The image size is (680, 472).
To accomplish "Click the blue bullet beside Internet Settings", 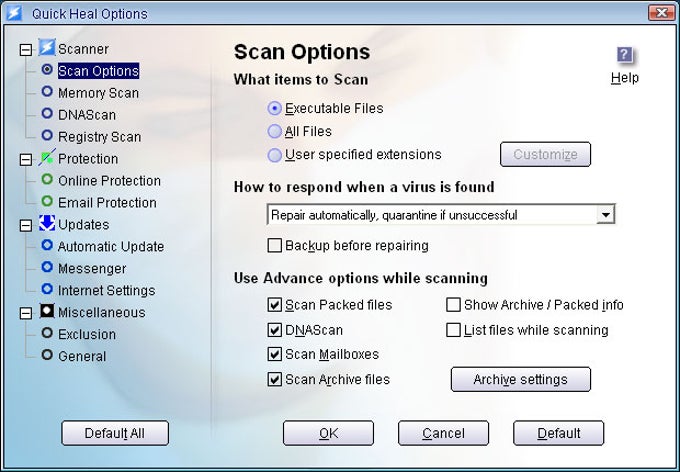I will pyautogui.click(x=47, y=289).
